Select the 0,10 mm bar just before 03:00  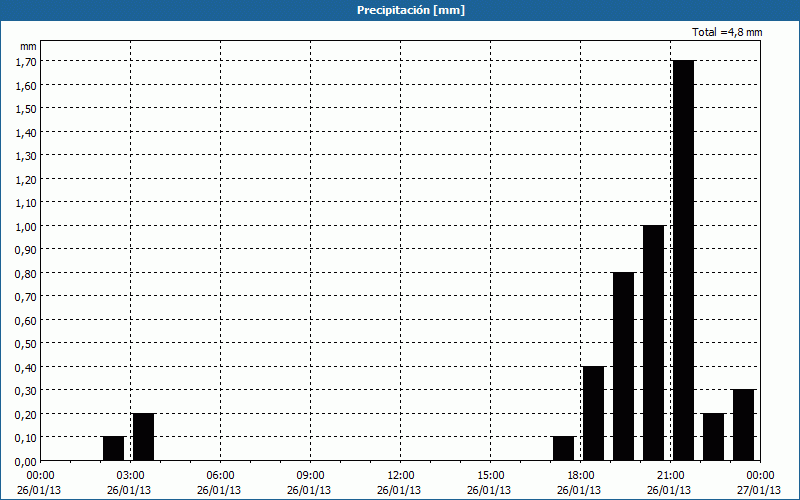(113, 448)
